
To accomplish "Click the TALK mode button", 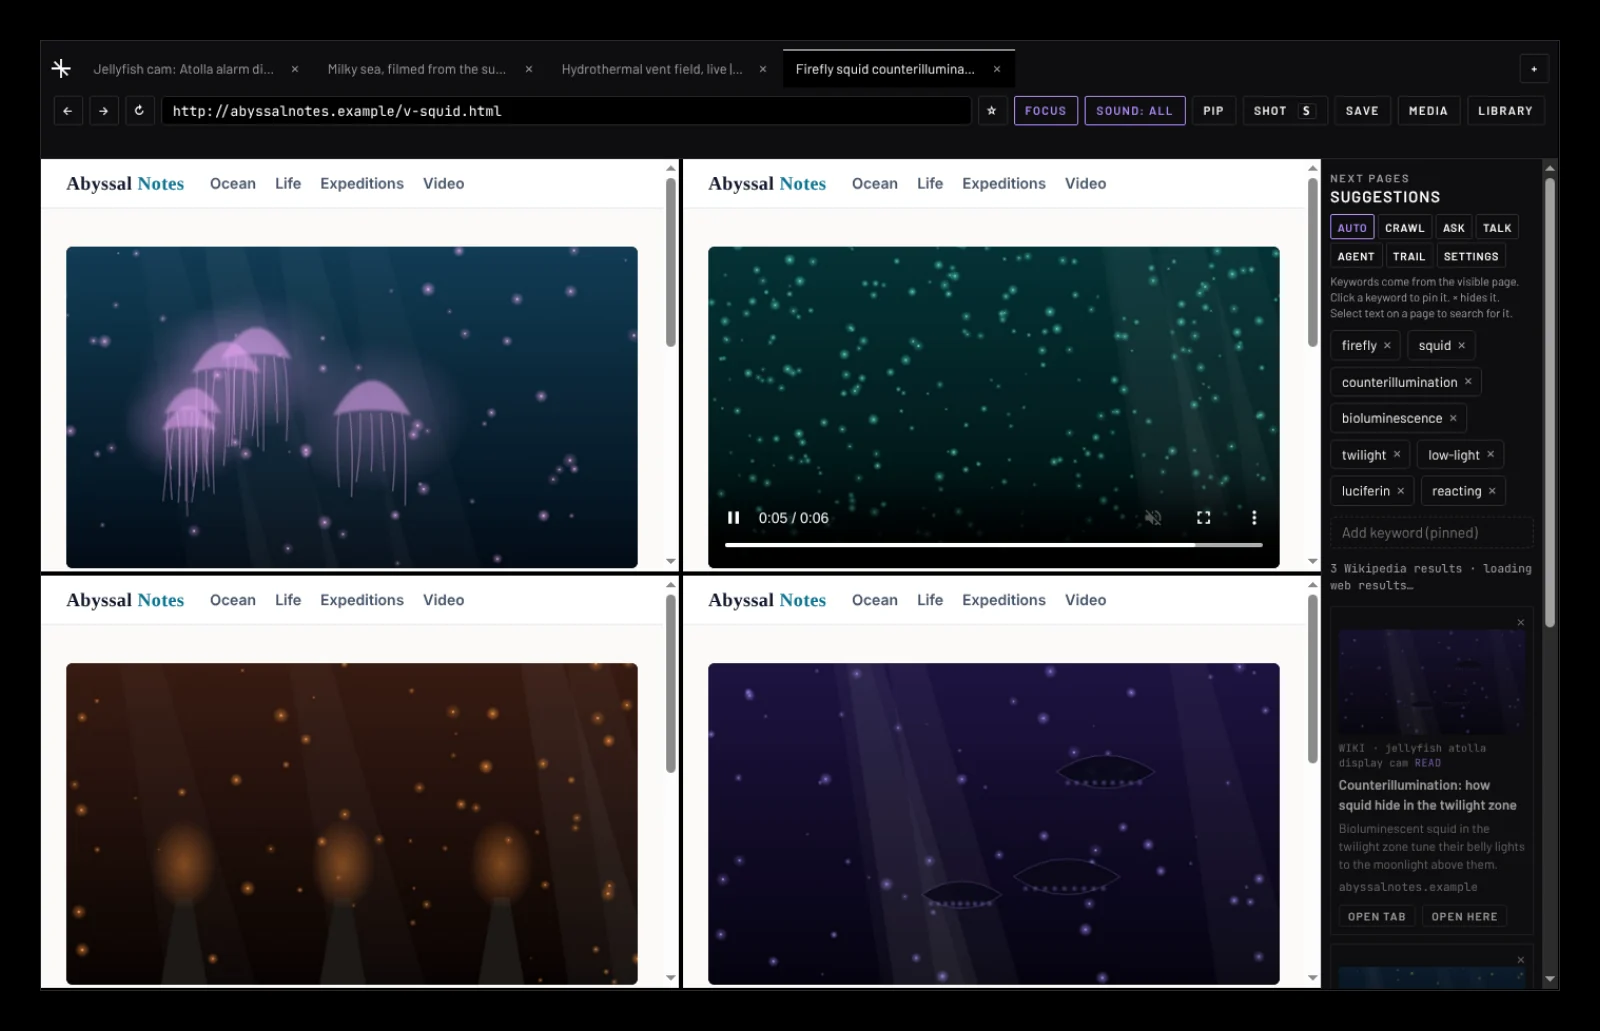I will [1497, 228].
